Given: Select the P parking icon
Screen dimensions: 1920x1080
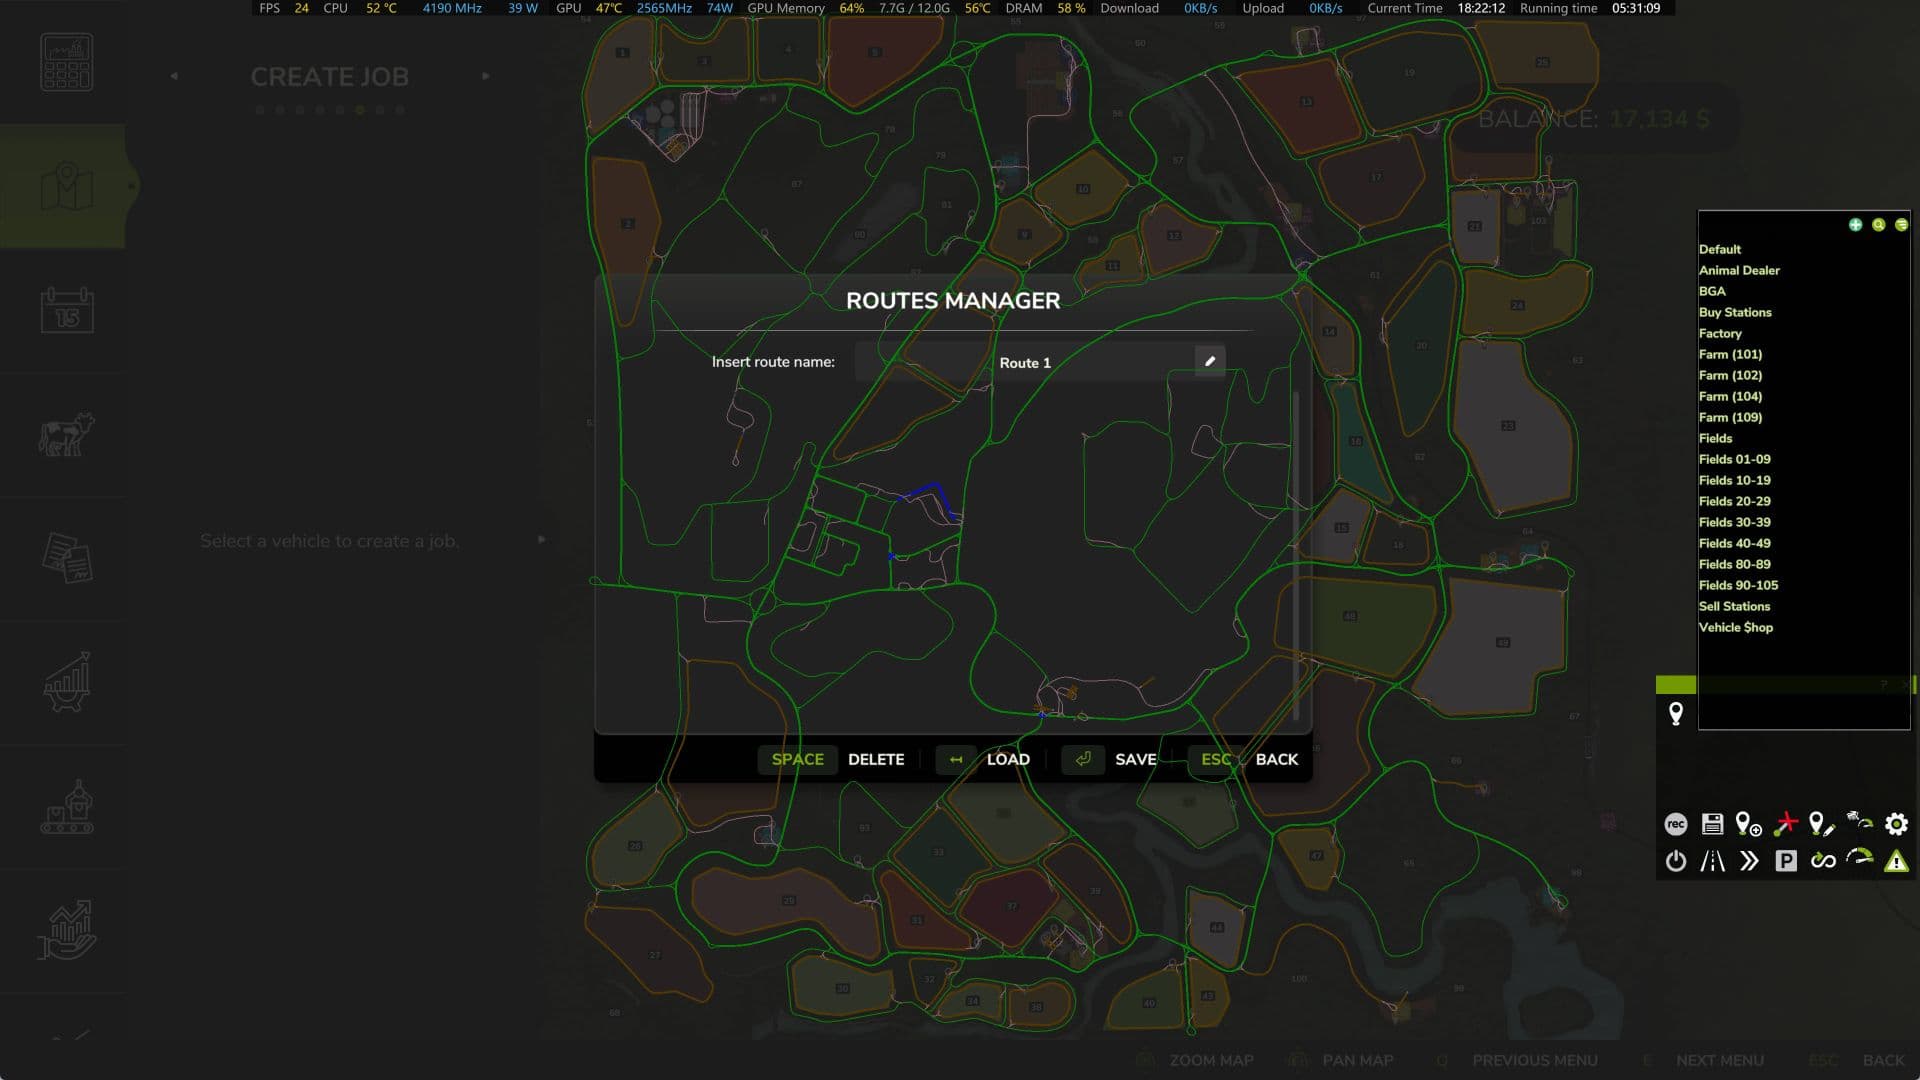Looking at the screenshot, I should pos(1786,861).
